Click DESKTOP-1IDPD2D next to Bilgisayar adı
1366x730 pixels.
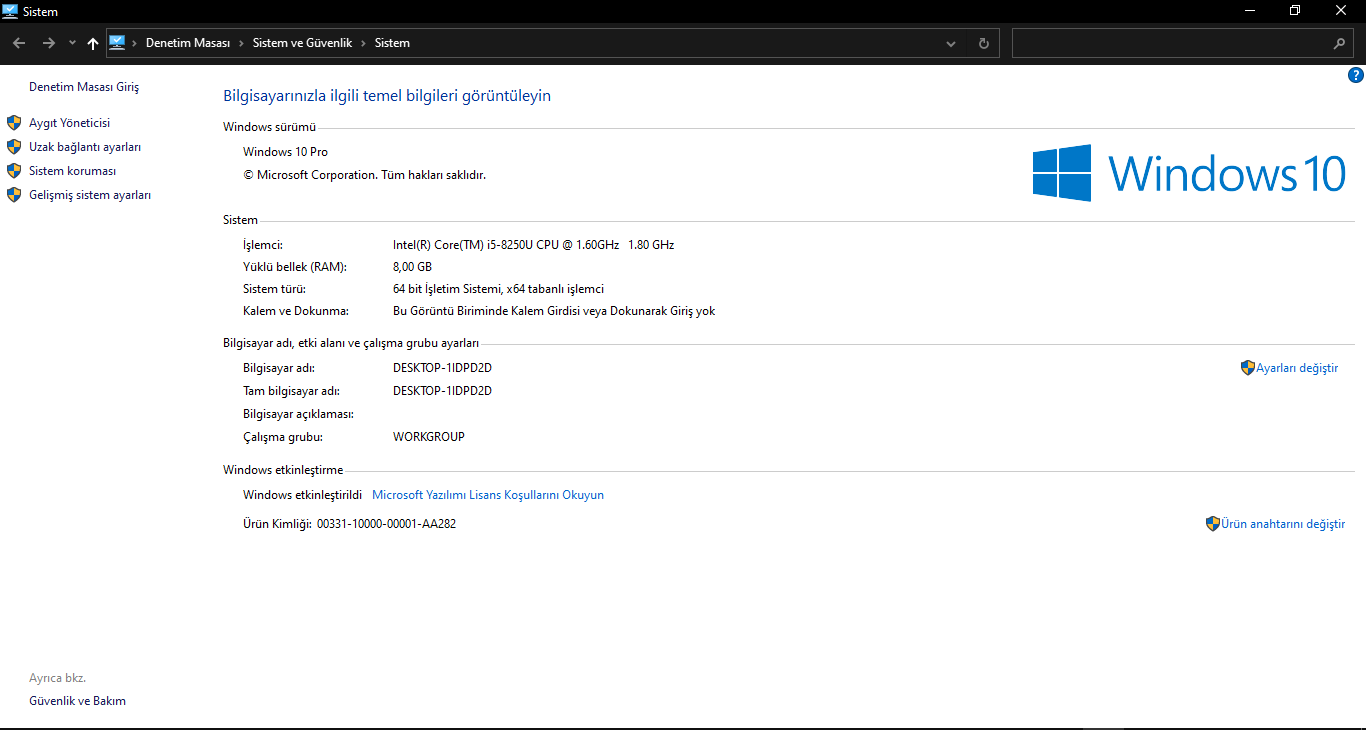pos(442,368)
